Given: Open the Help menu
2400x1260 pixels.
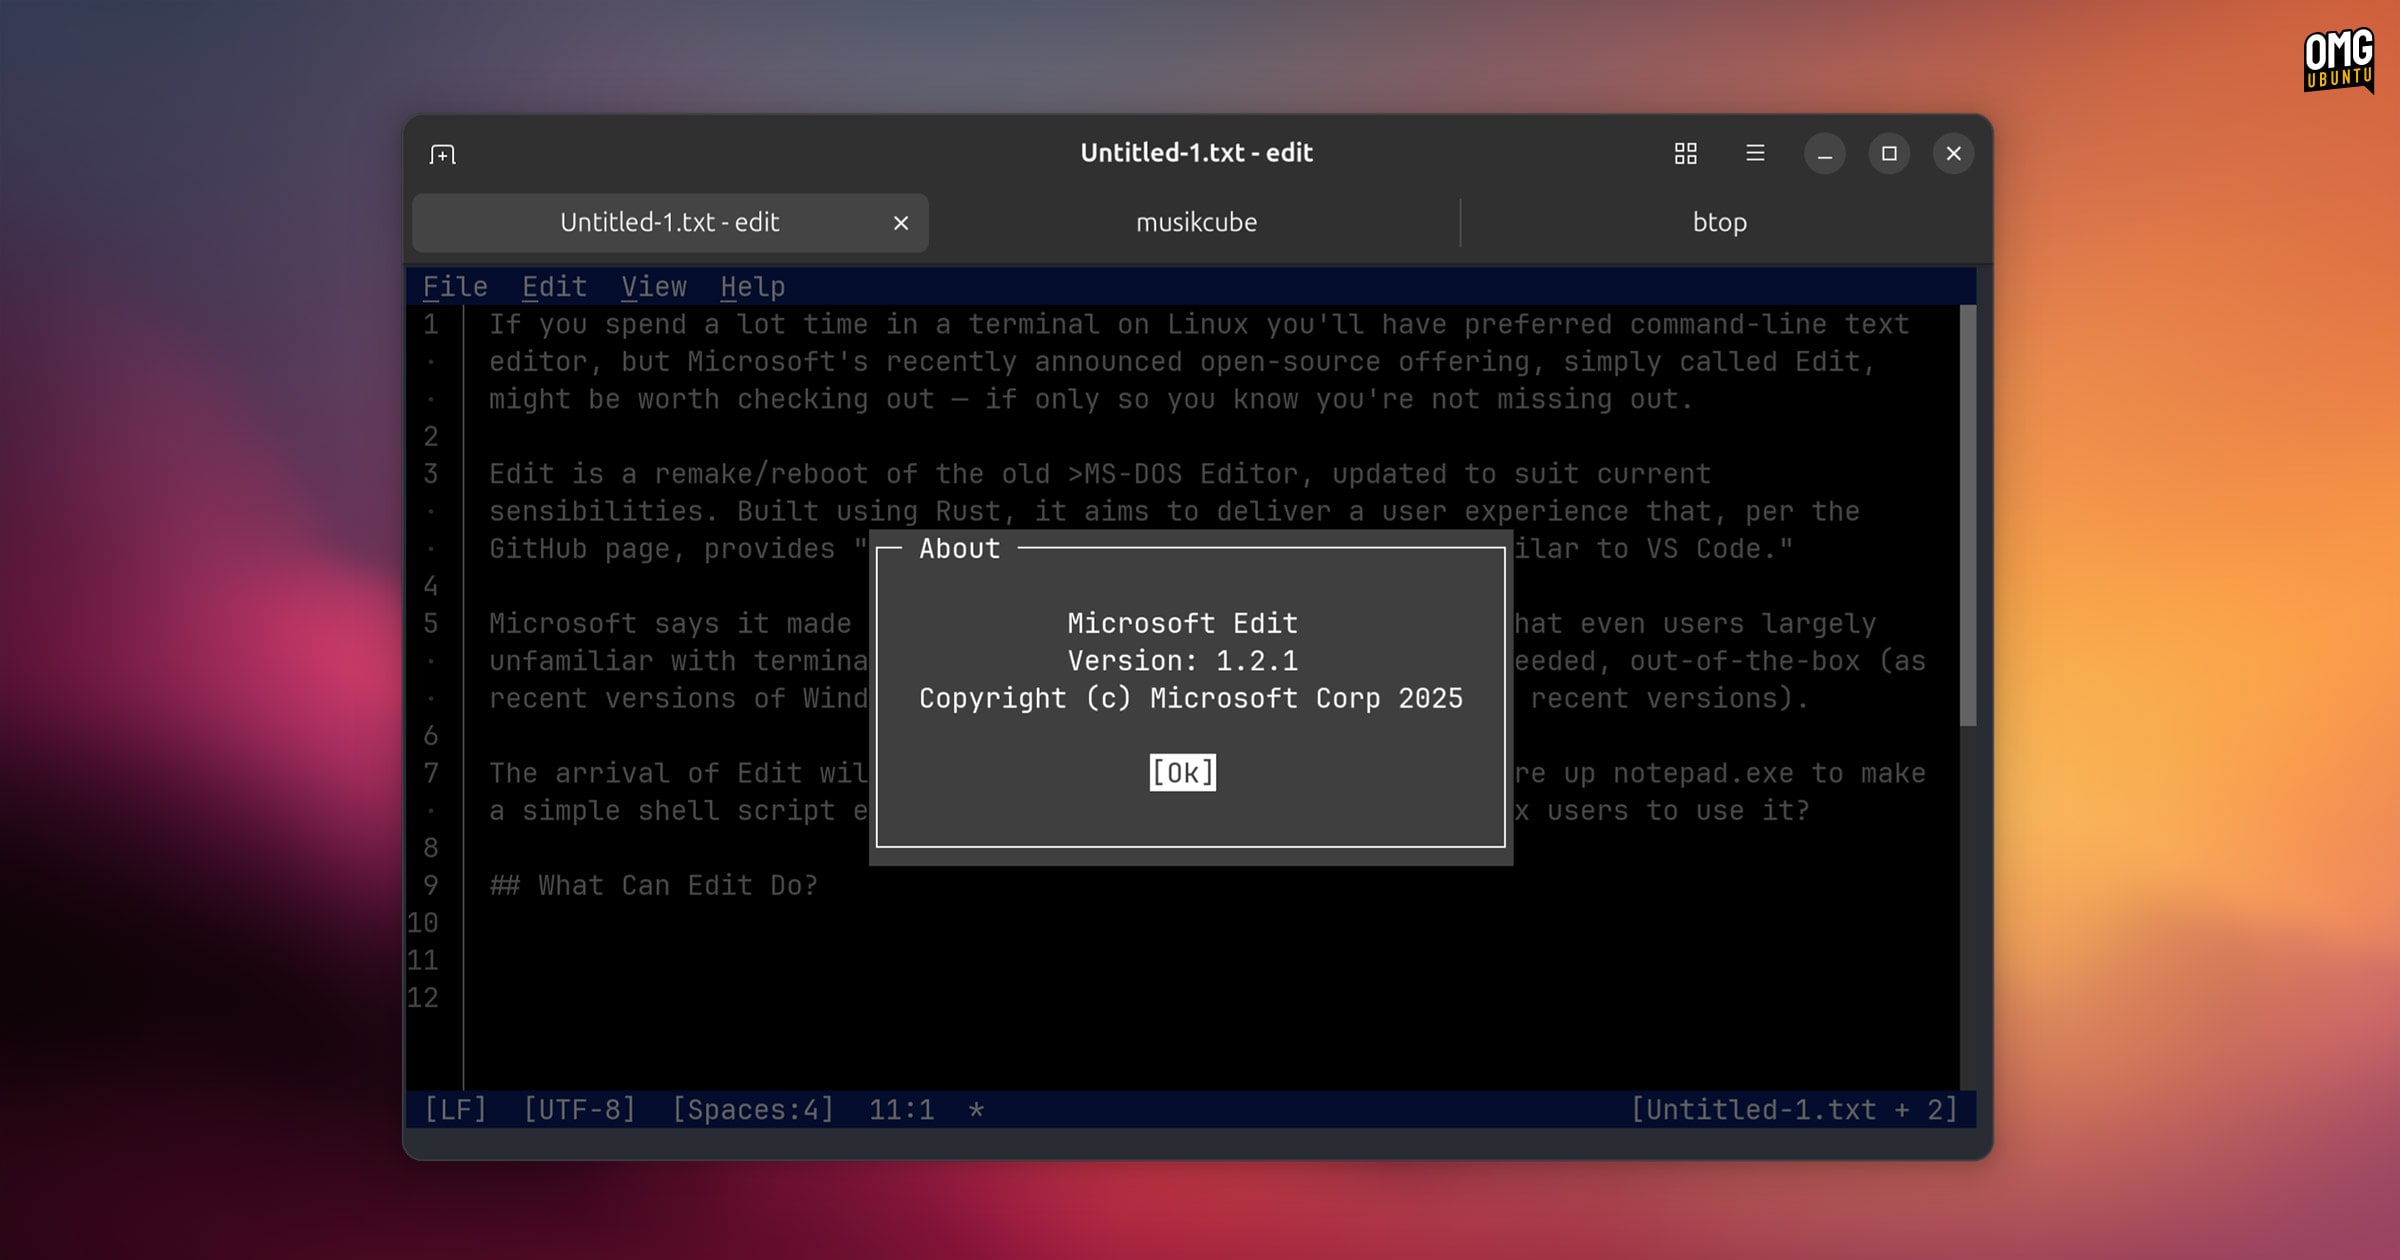Looking at the screenshot, I should tap(752, 287).
